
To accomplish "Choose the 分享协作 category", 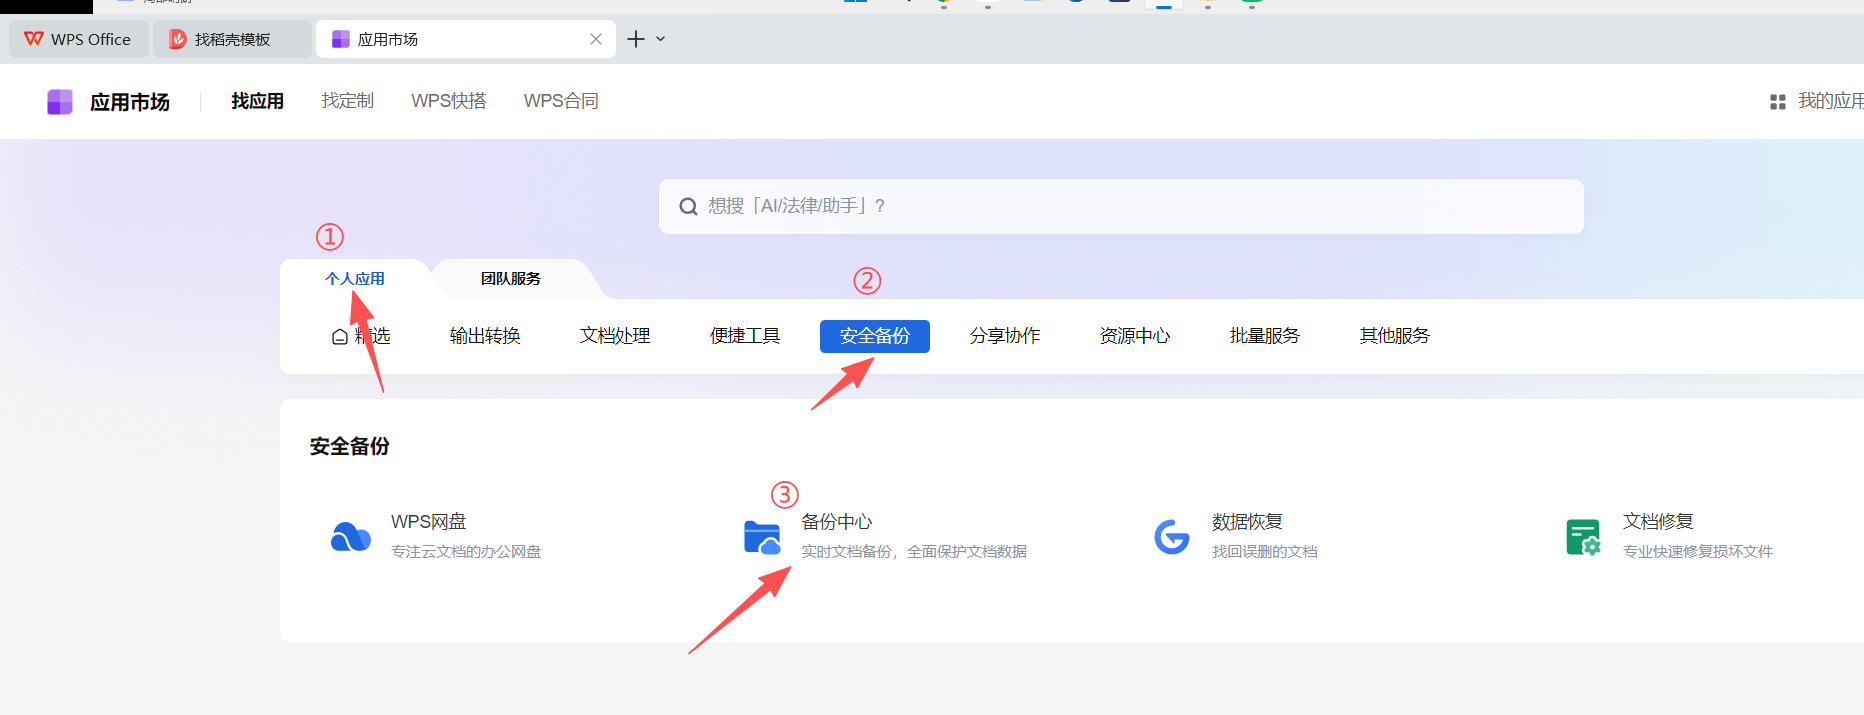I will click(x=1005, y=336).
